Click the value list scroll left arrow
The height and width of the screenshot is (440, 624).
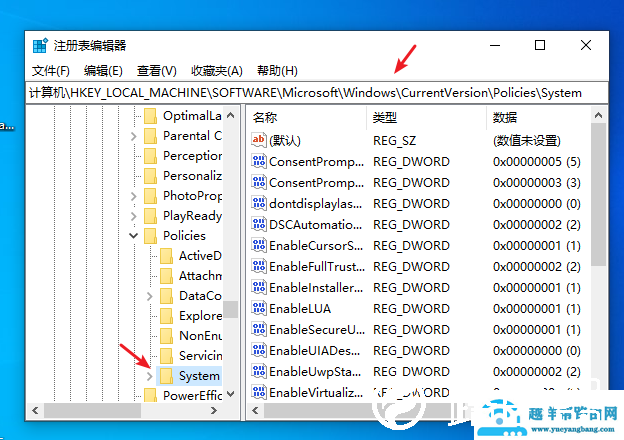point(255,411)
